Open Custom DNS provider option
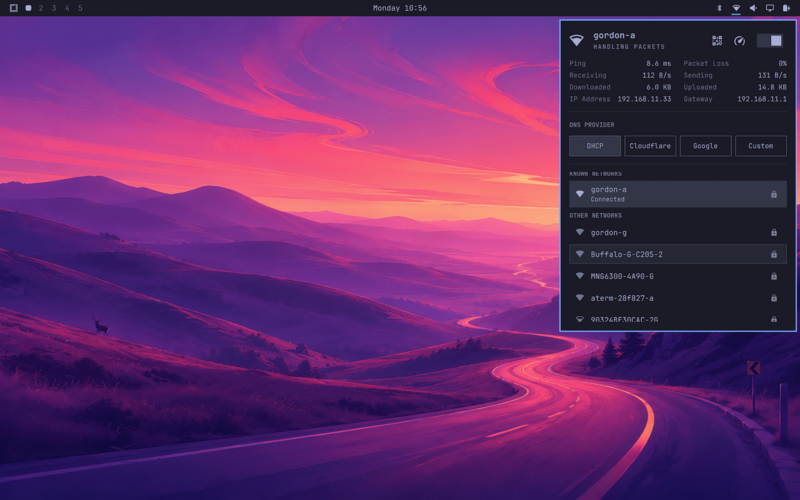This screenshot has height=500, width=800. (761, 146)
